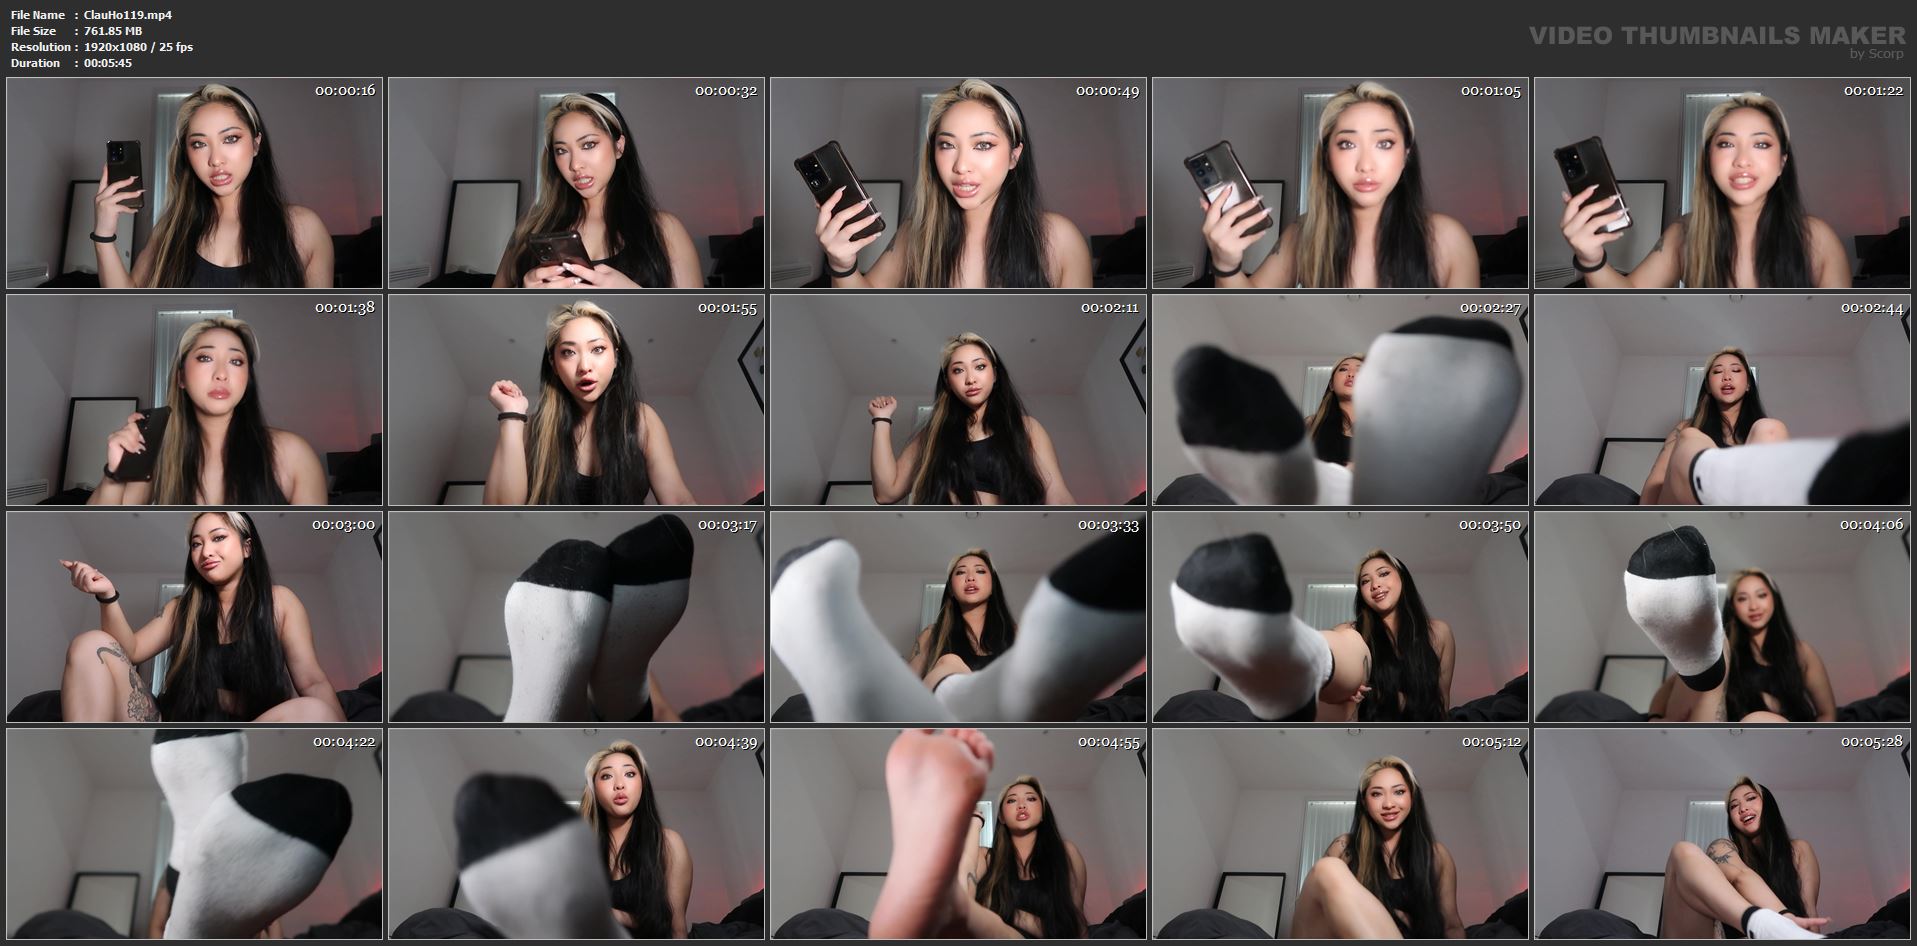Click the resolution value 1920x1080 / 25 fps
Screen dimensions: 1917x946
click(x=138, y=47)
